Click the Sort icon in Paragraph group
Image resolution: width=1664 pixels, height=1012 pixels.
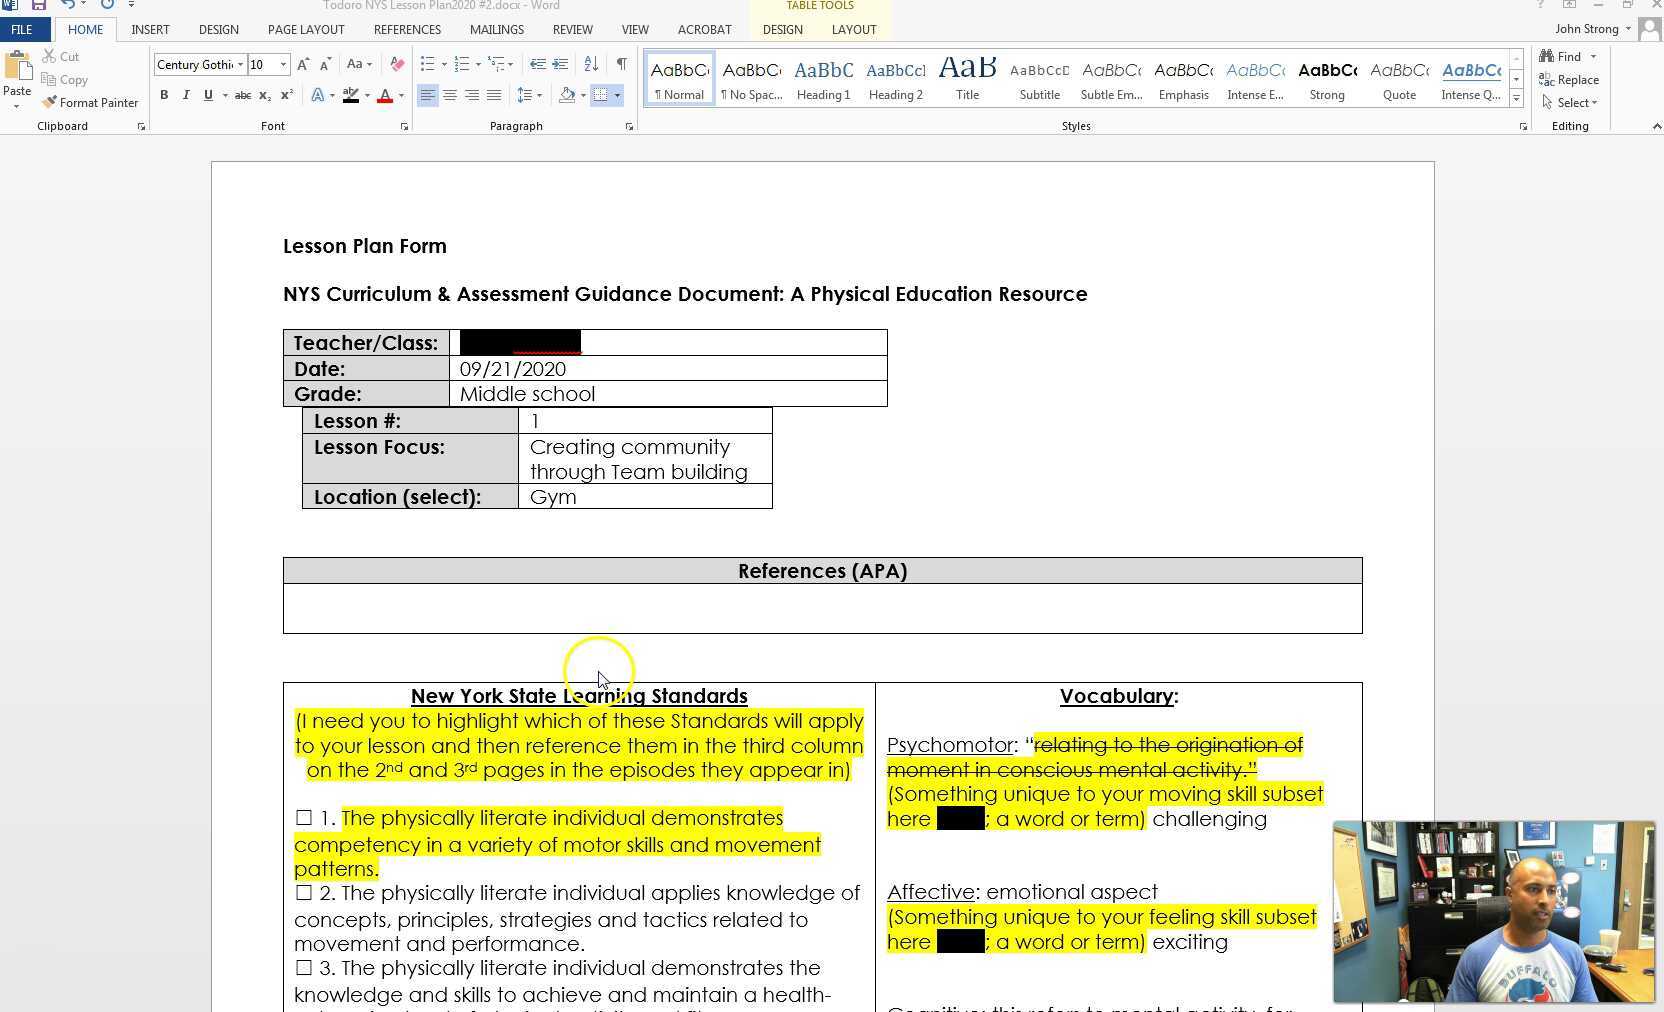click(591, 64)
